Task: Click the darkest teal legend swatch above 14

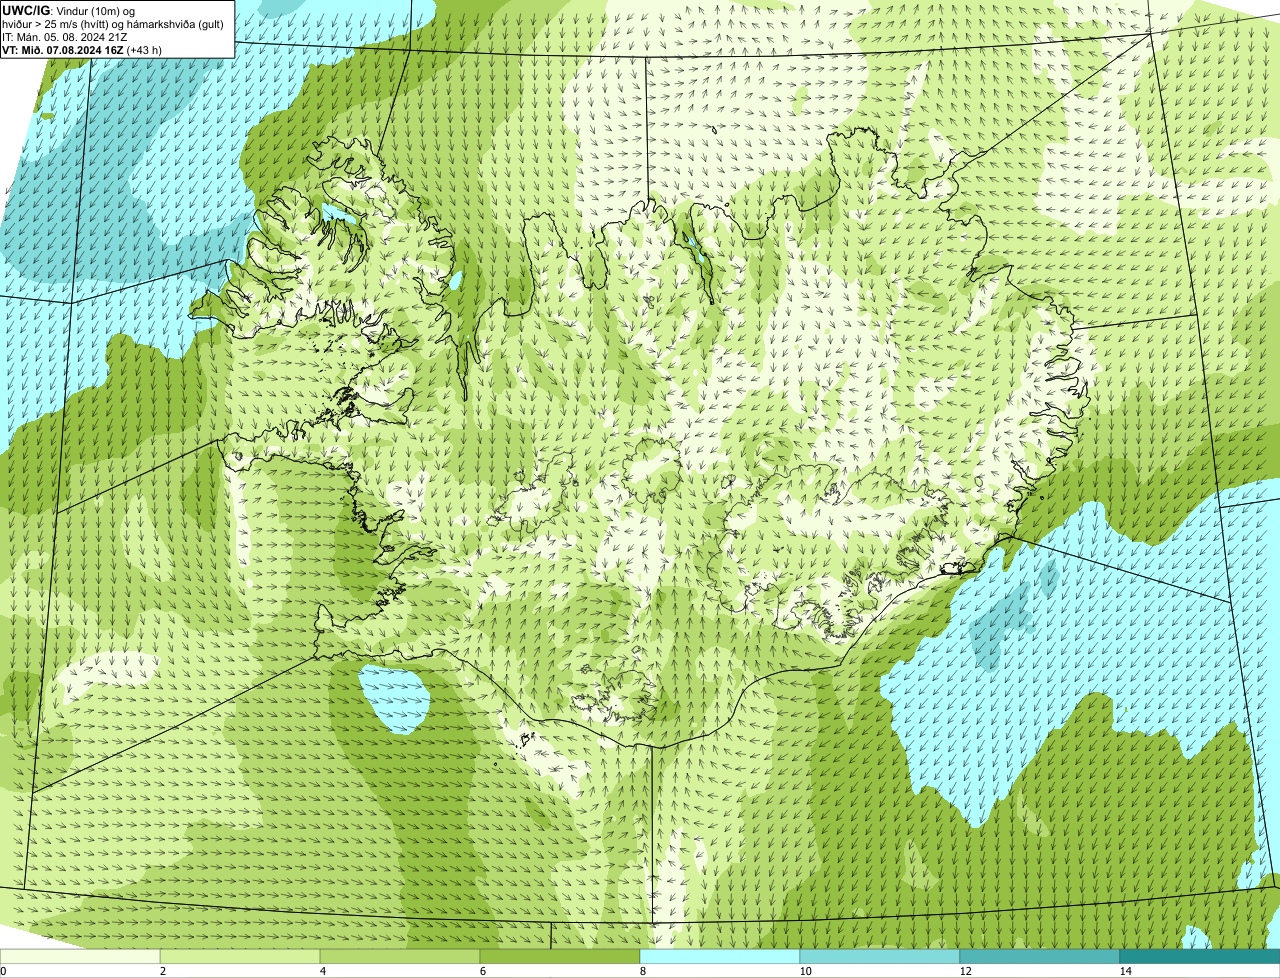Action: (1200, 956)
